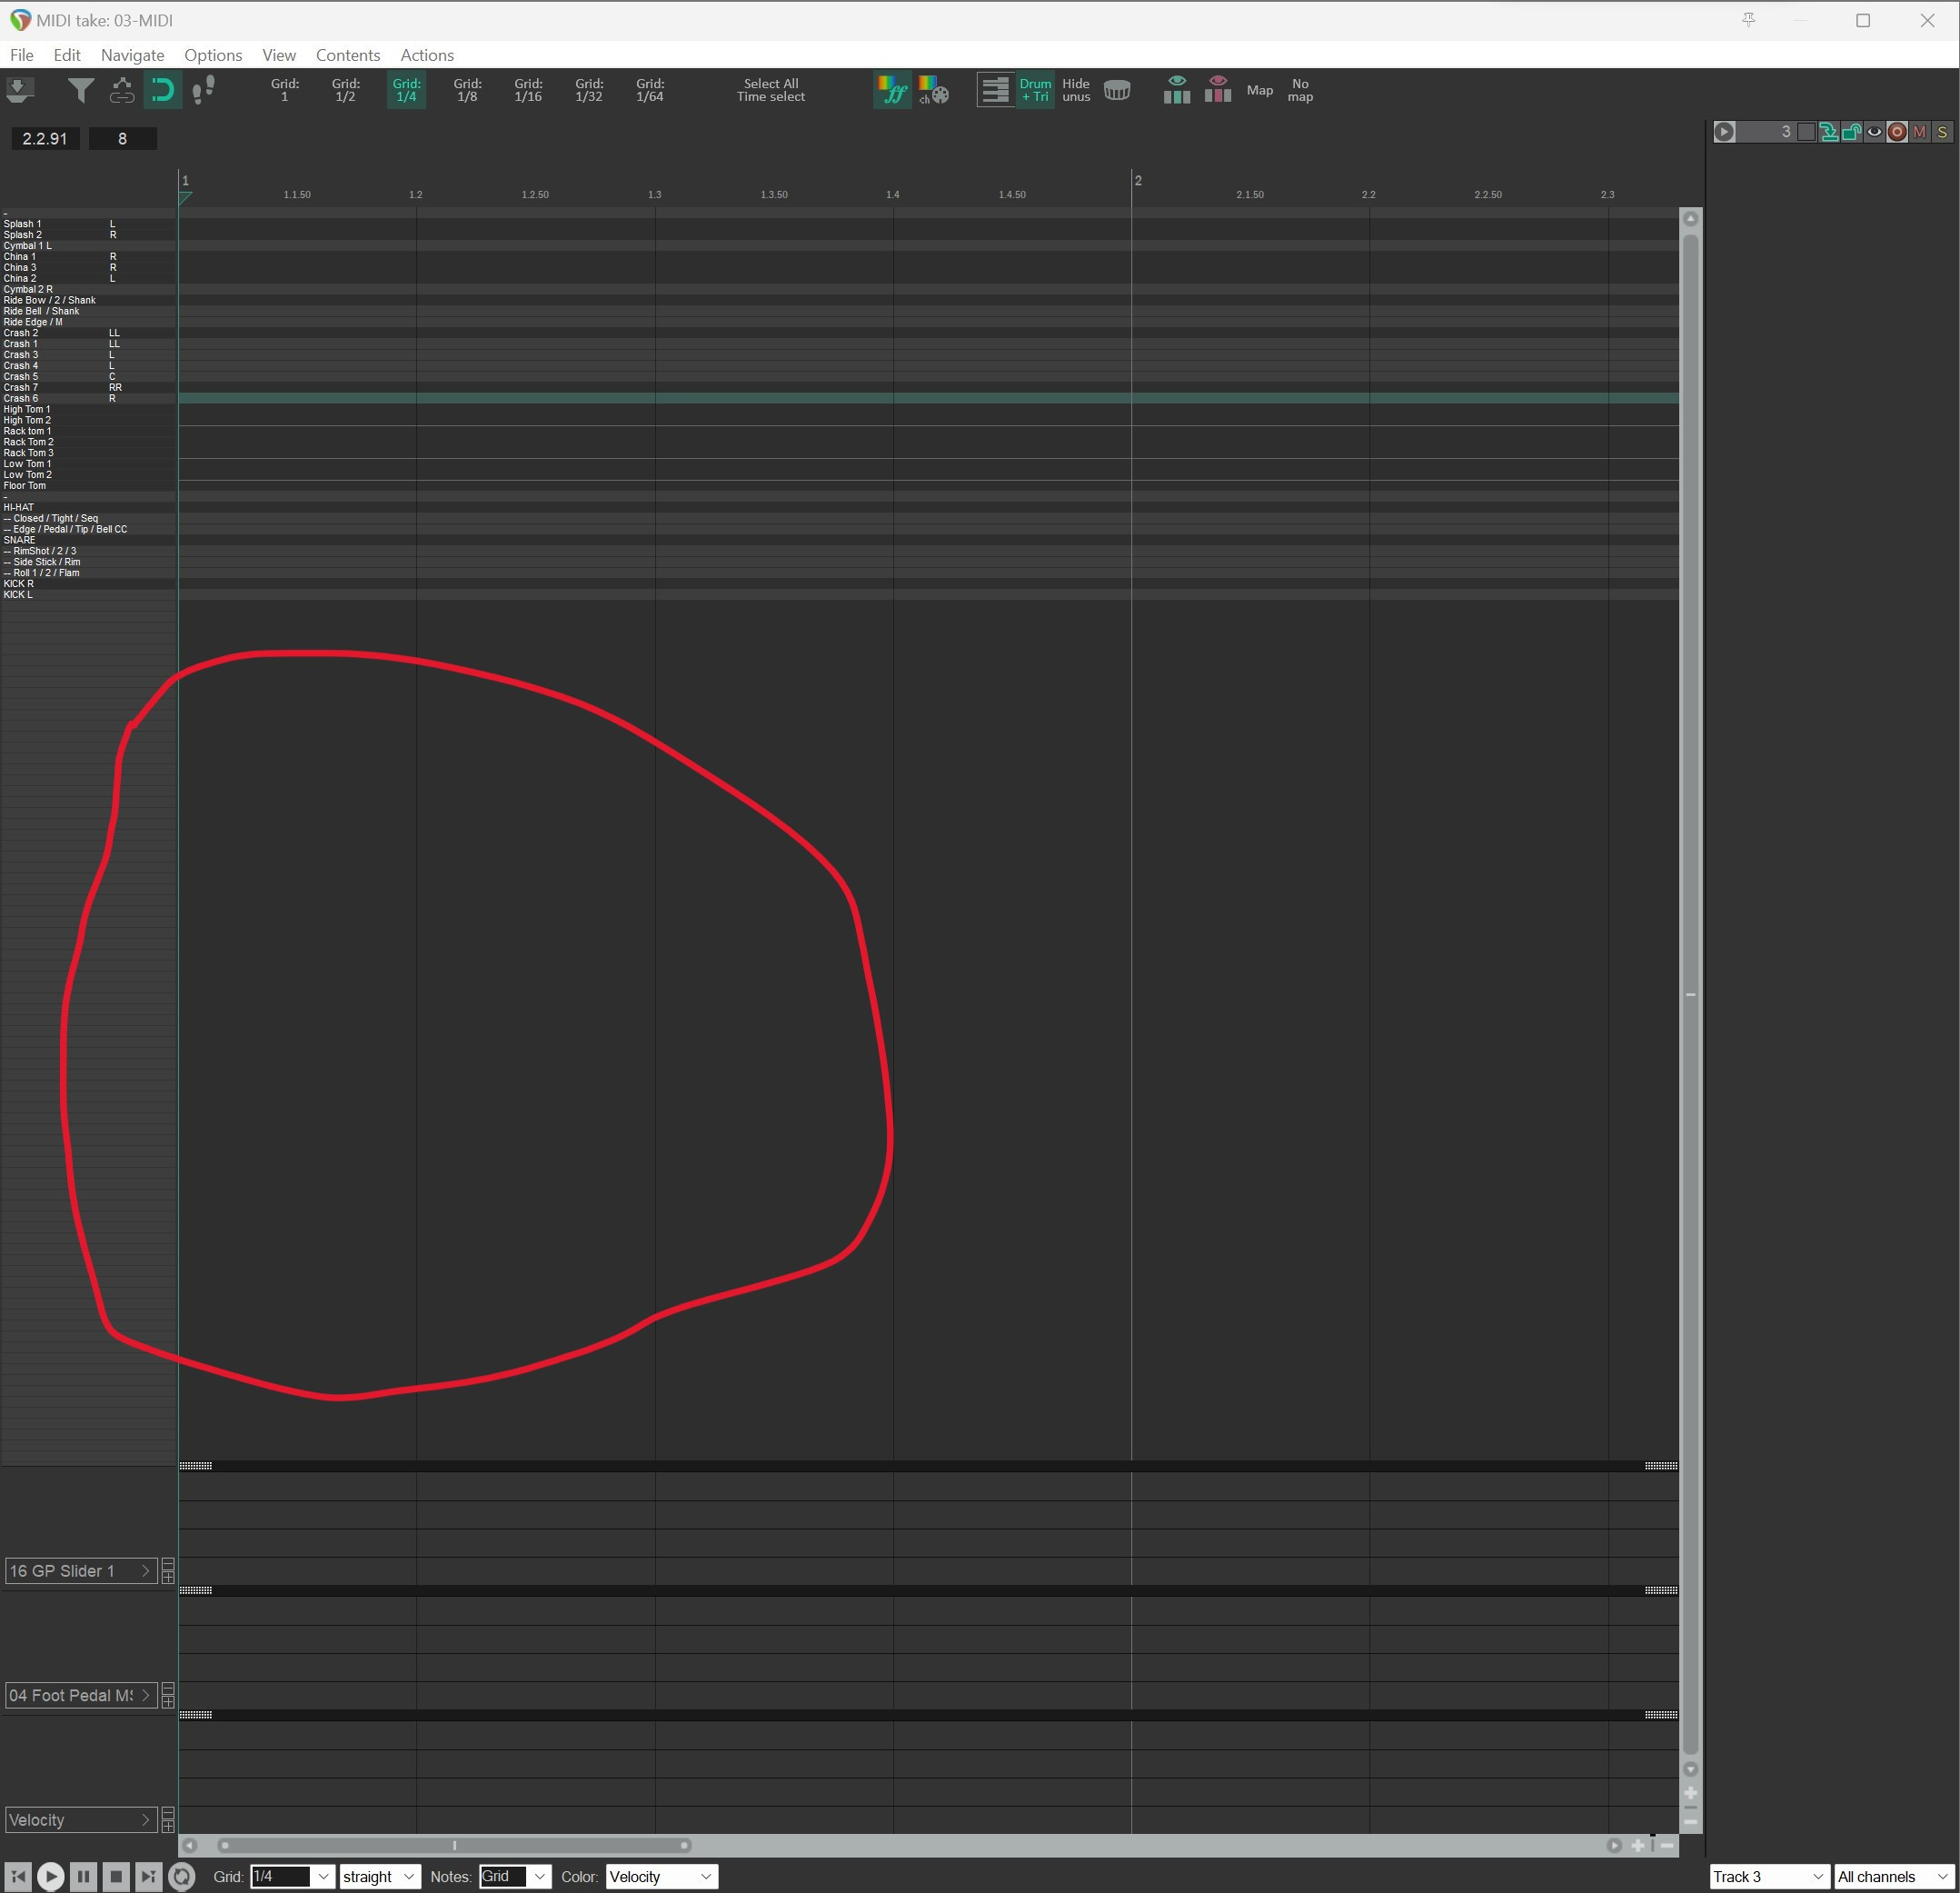Click color by channel palette icon
1960x1893 pixels.
point(933,90)
